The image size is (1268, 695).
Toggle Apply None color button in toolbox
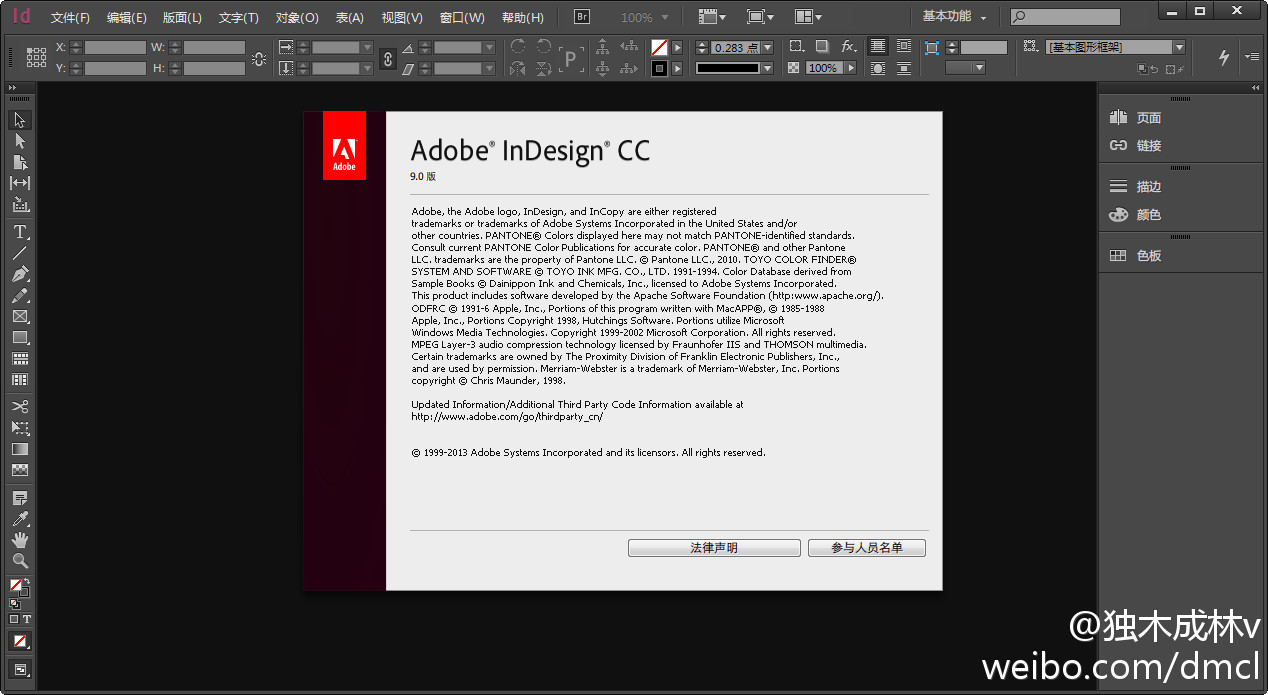tap(20, 641)
